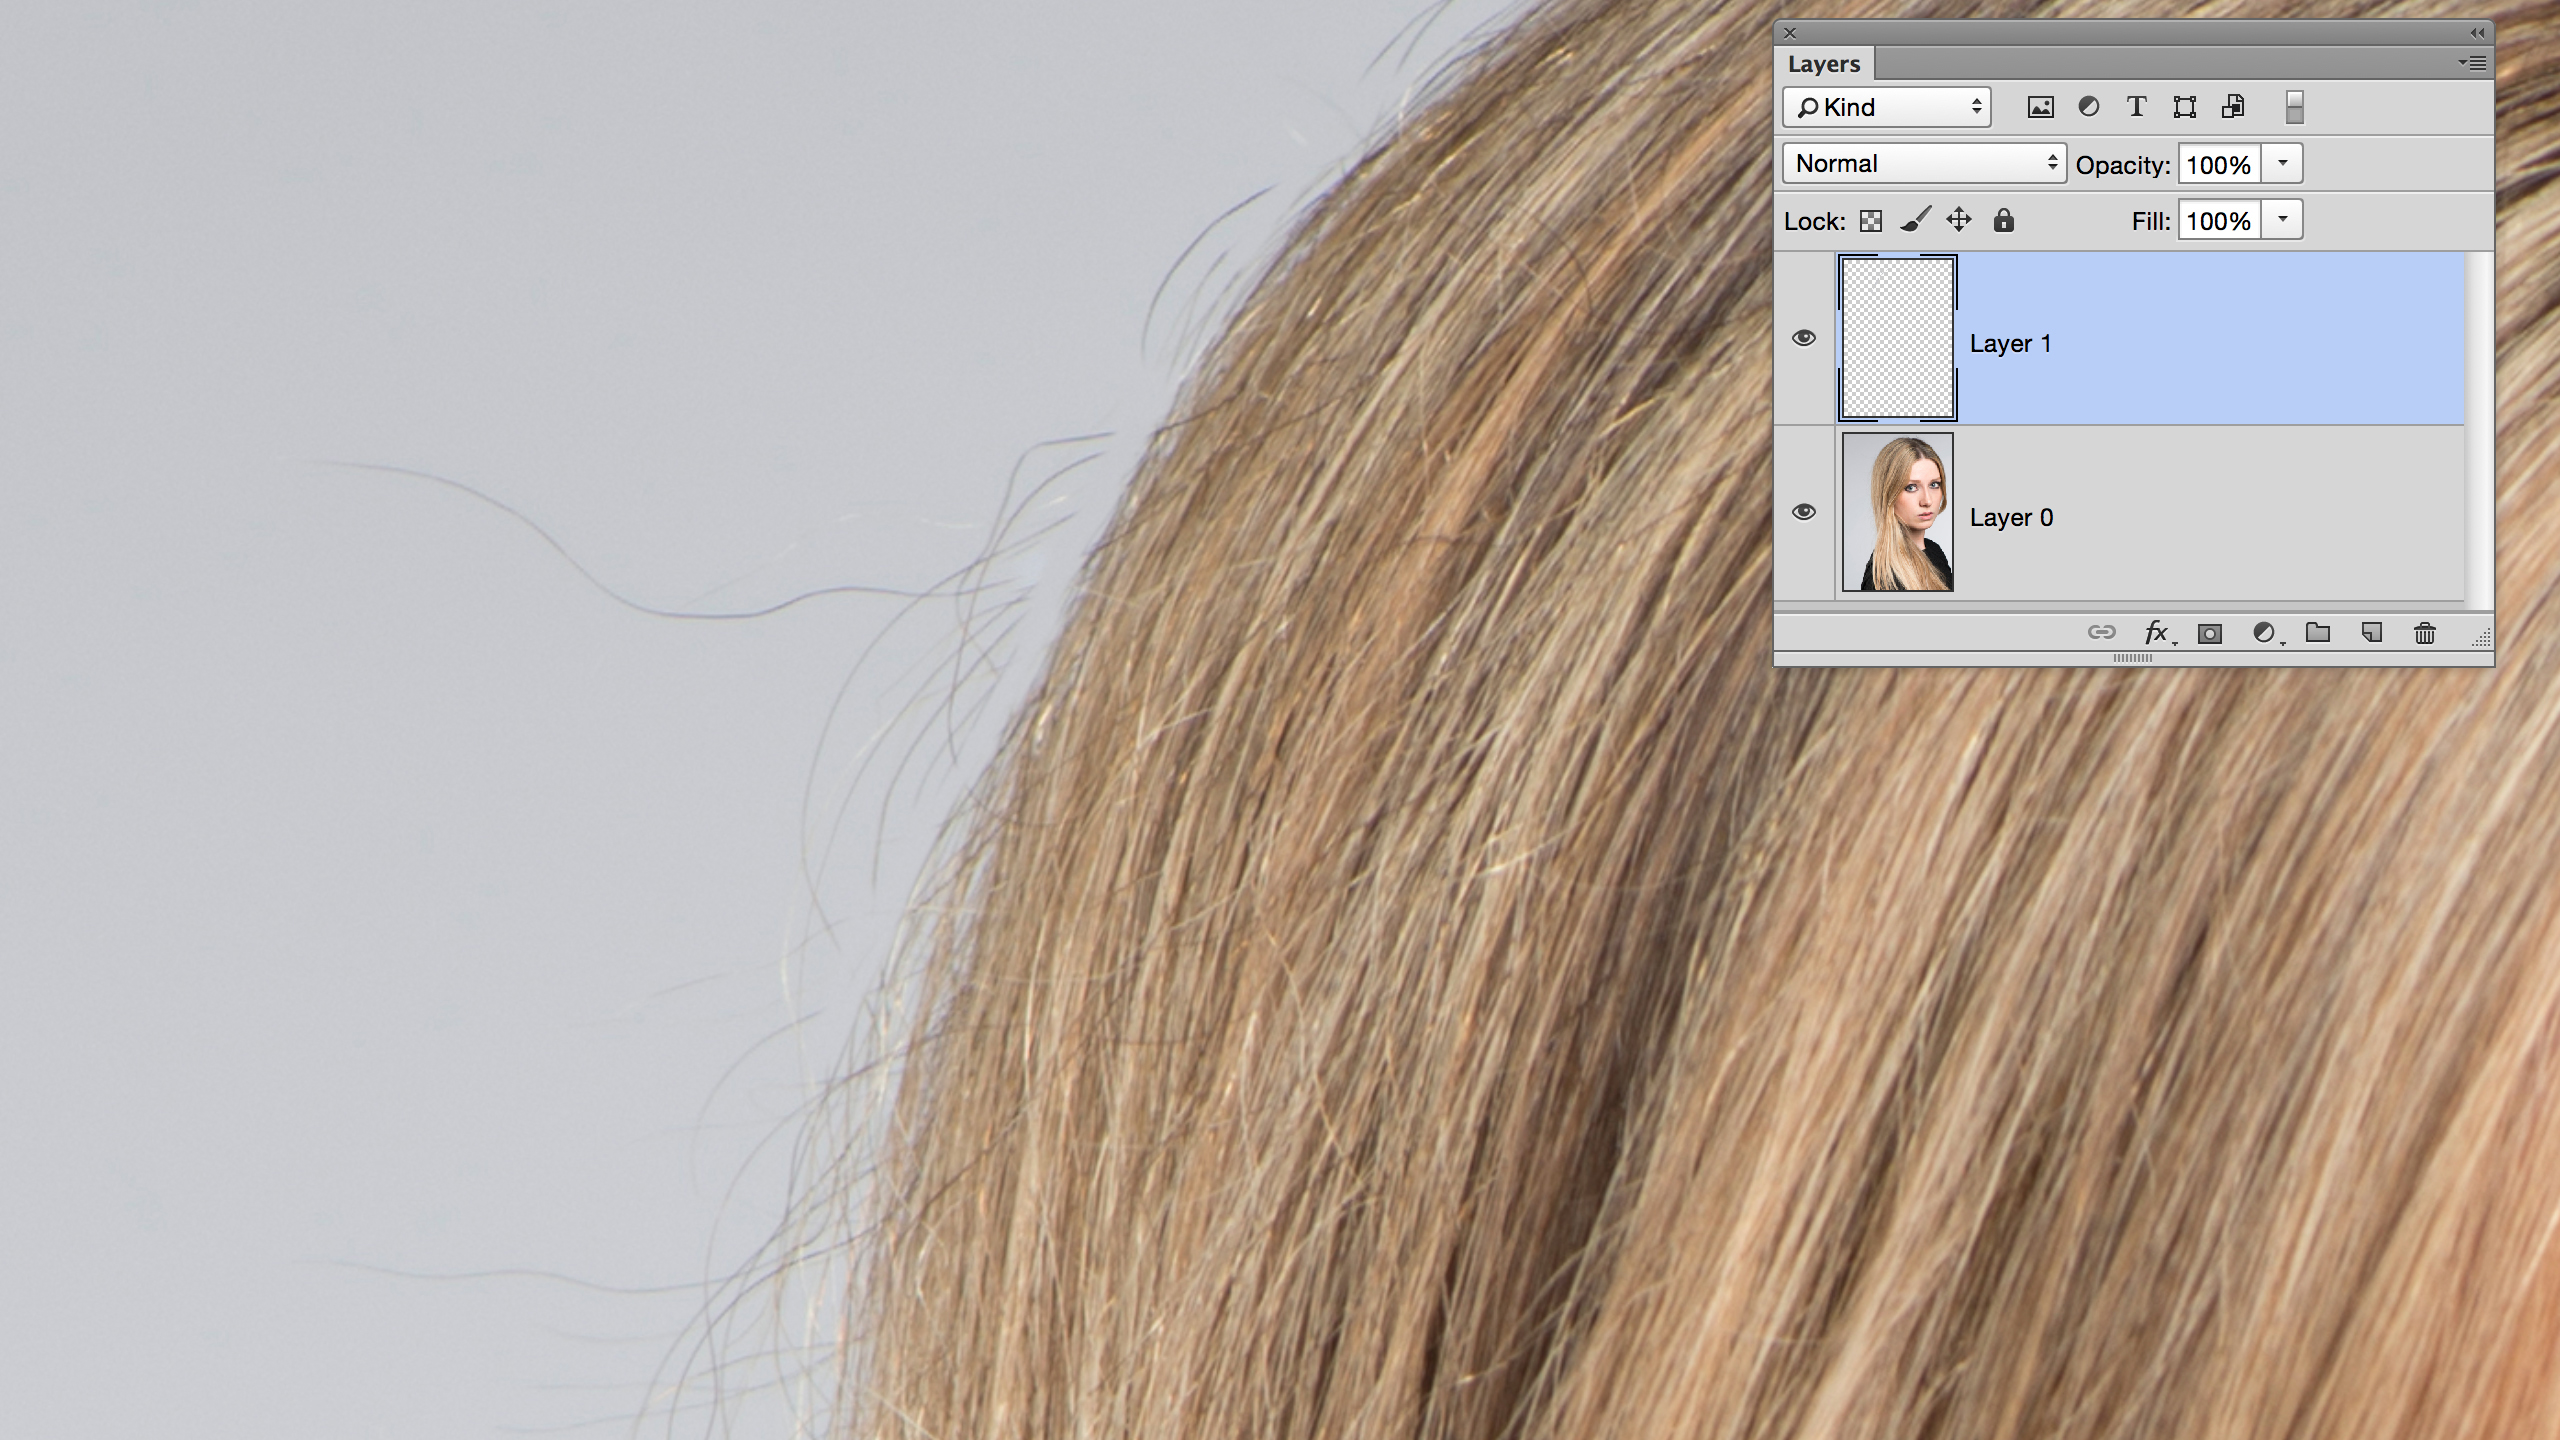Select the Layer 0 name
This screenshot has width=2560, height=1440.
[x=2011, y=518]
